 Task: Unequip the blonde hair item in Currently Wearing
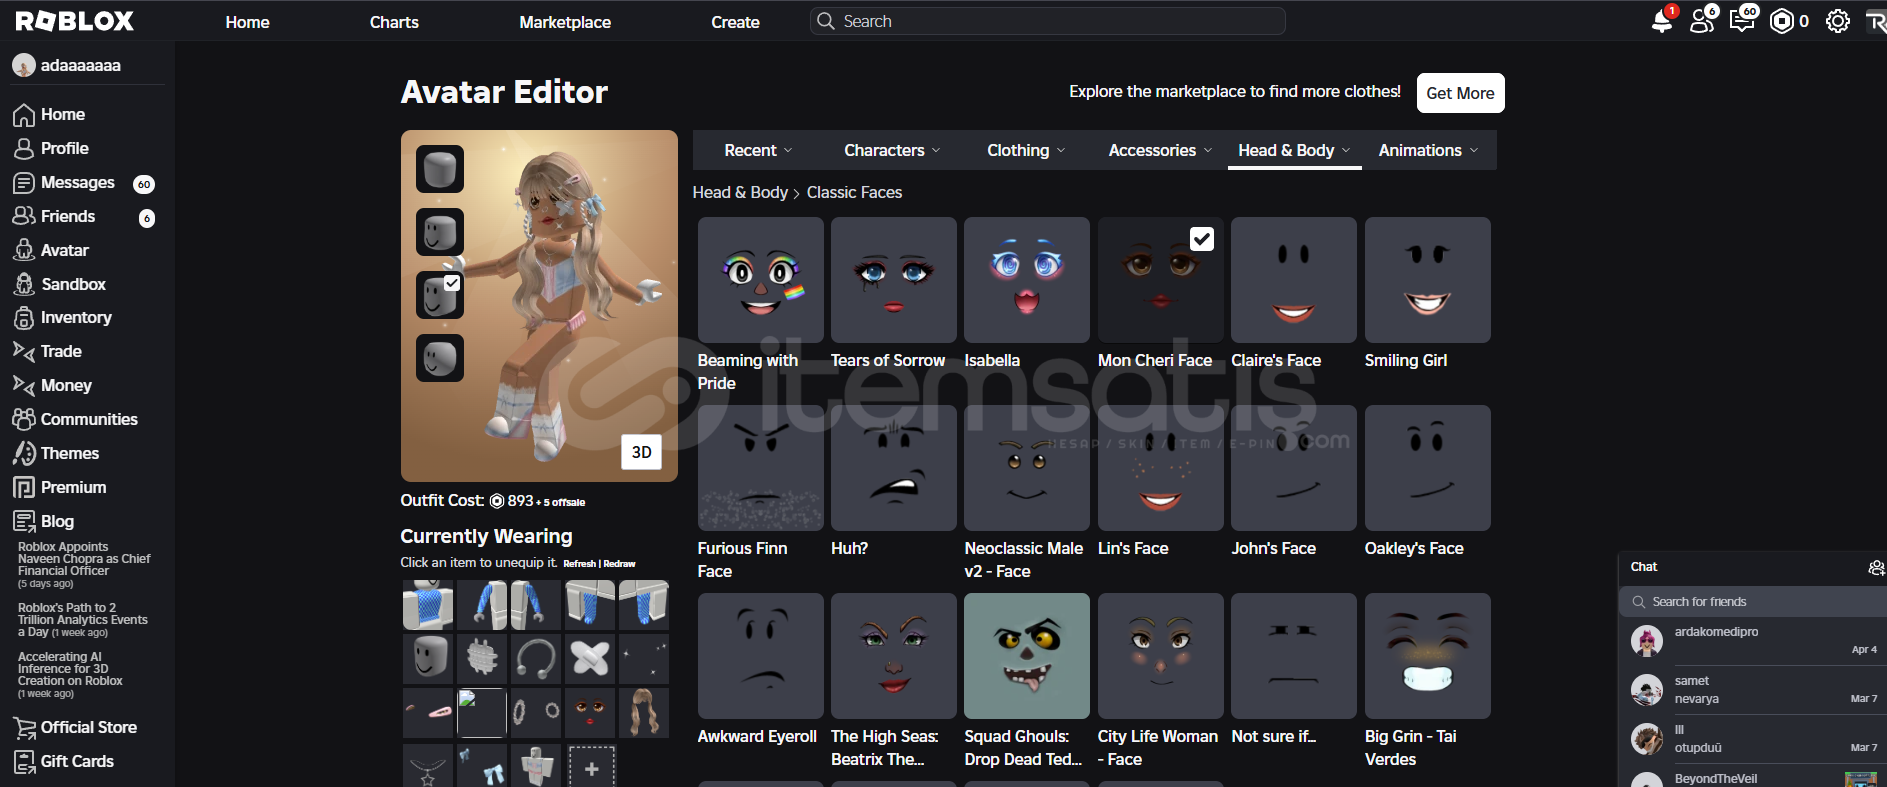pos(644,712)
